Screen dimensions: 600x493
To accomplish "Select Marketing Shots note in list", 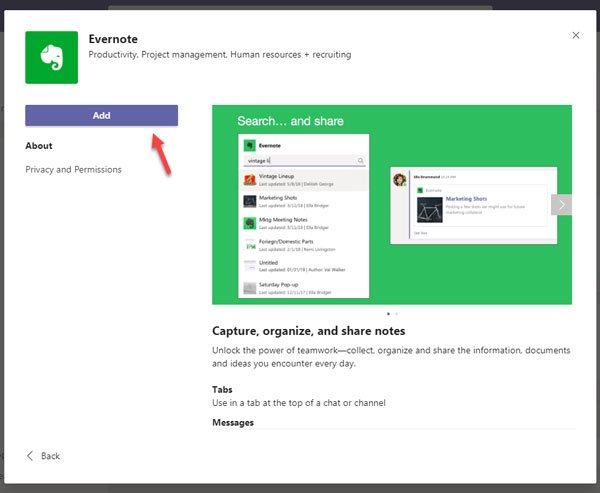I will [304, 201].
